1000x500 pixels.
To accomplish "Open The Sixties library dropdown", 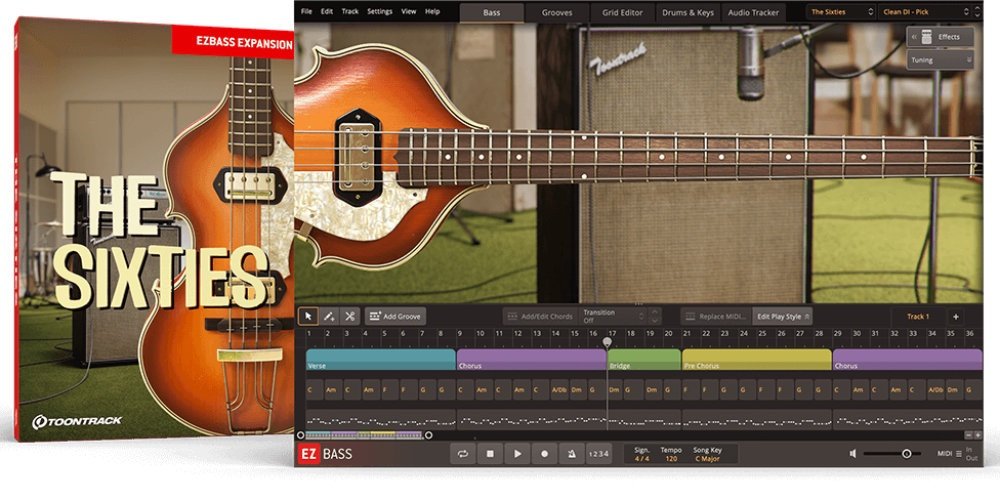I will [839, 12].
